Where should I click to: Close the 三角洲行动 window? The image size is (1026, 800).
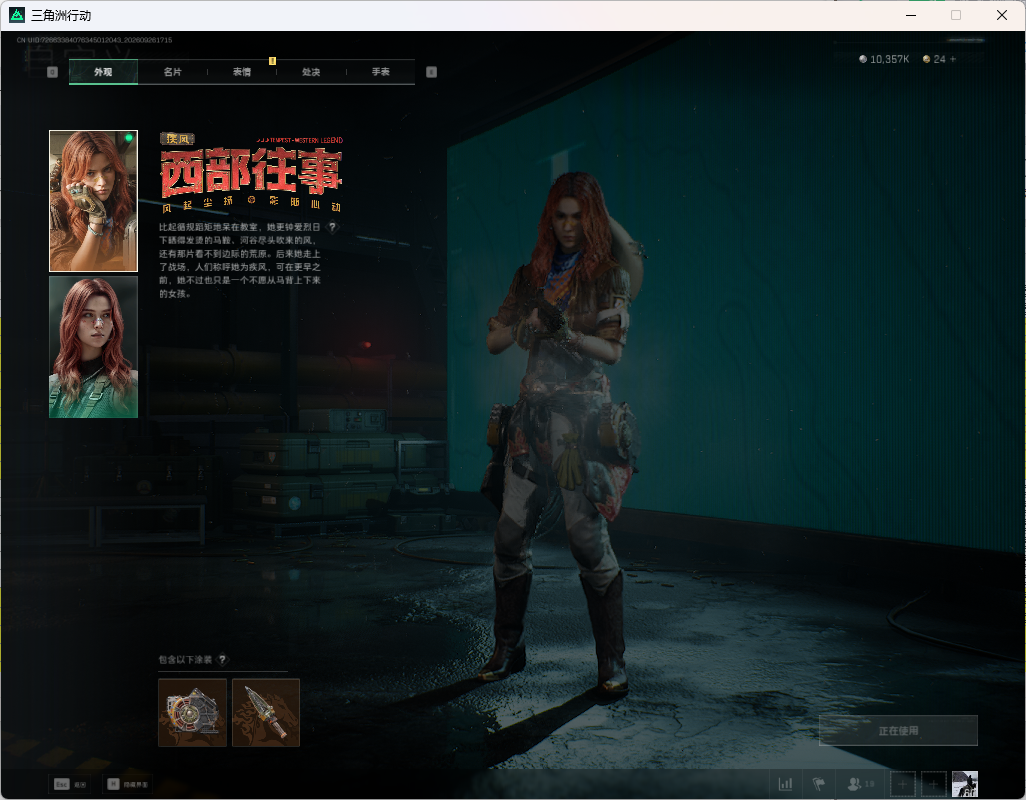point(1002,15)
